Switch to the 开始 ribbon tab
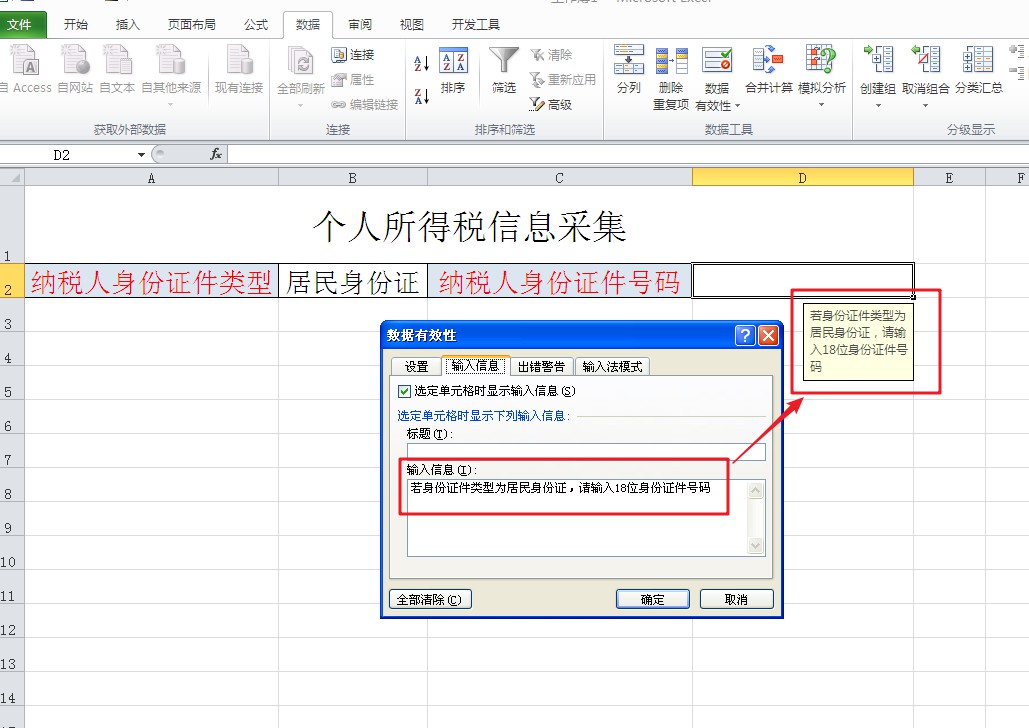The width and height of the screenshot is (1029, 728). pos(75,24)
